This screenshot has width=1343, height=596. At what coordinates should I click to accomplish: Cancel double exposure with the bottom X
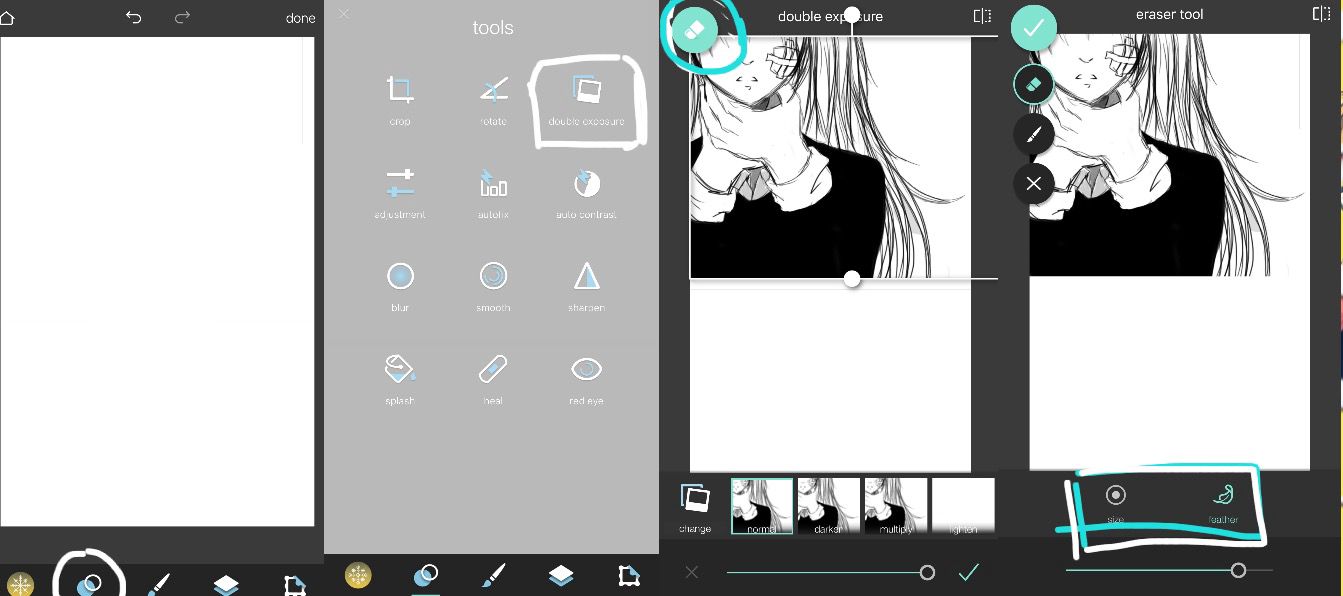click(692, 572)
